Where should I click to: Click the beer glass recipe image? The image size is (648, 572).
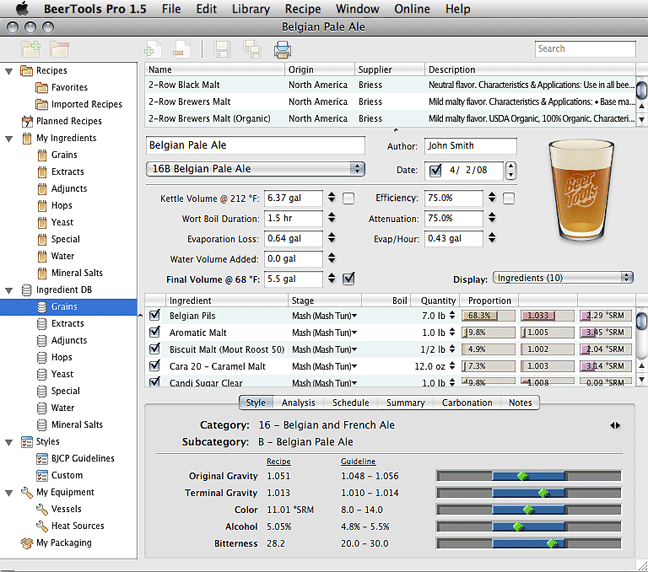point(583,189)
